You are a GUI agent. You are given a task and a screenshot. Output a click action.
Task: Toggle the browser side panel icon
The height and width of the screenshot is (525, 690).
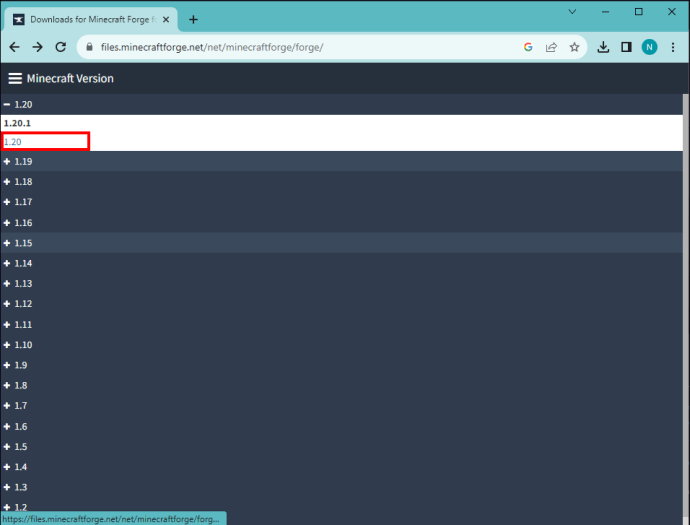pyautogui.click(x=626, y=47)
